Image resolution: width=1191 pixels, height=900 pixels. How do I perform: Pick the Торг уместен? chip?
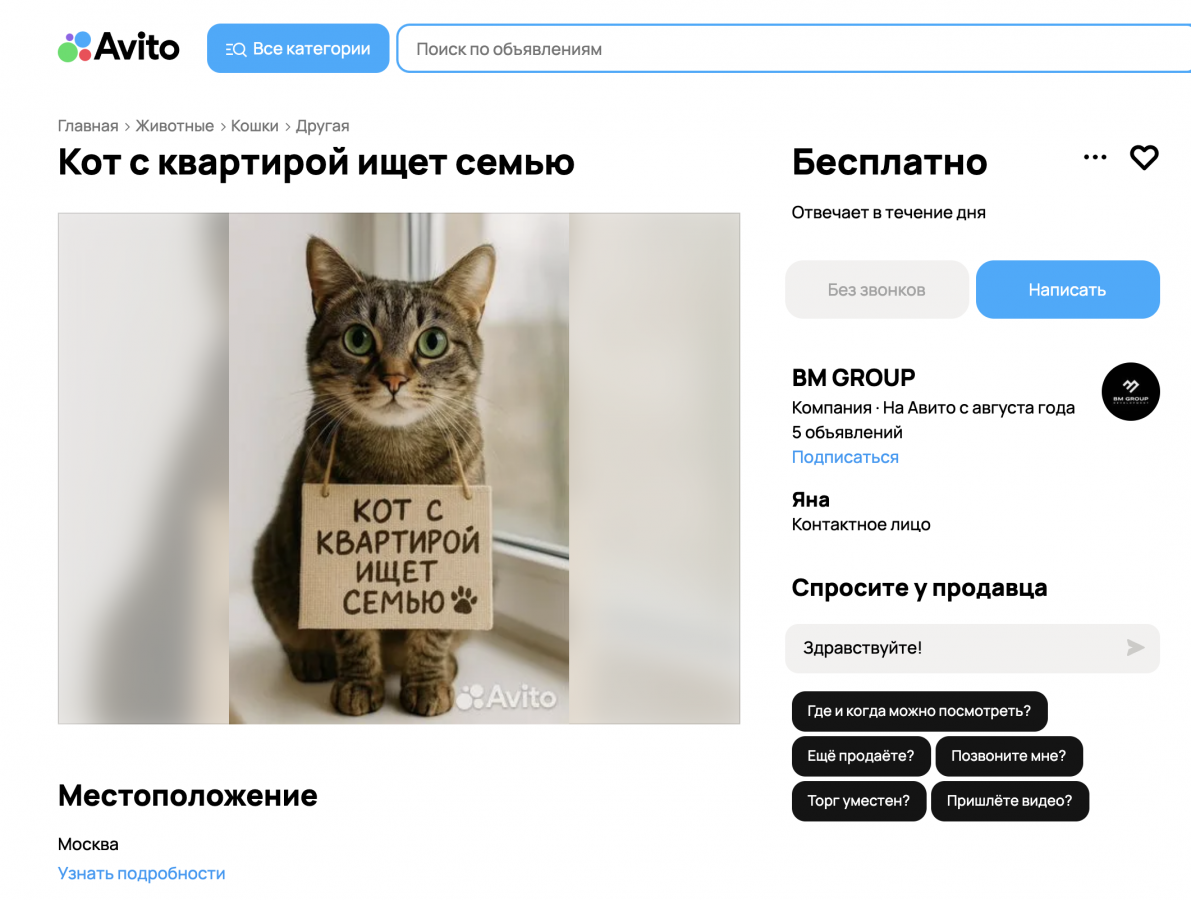click(858, 801)
